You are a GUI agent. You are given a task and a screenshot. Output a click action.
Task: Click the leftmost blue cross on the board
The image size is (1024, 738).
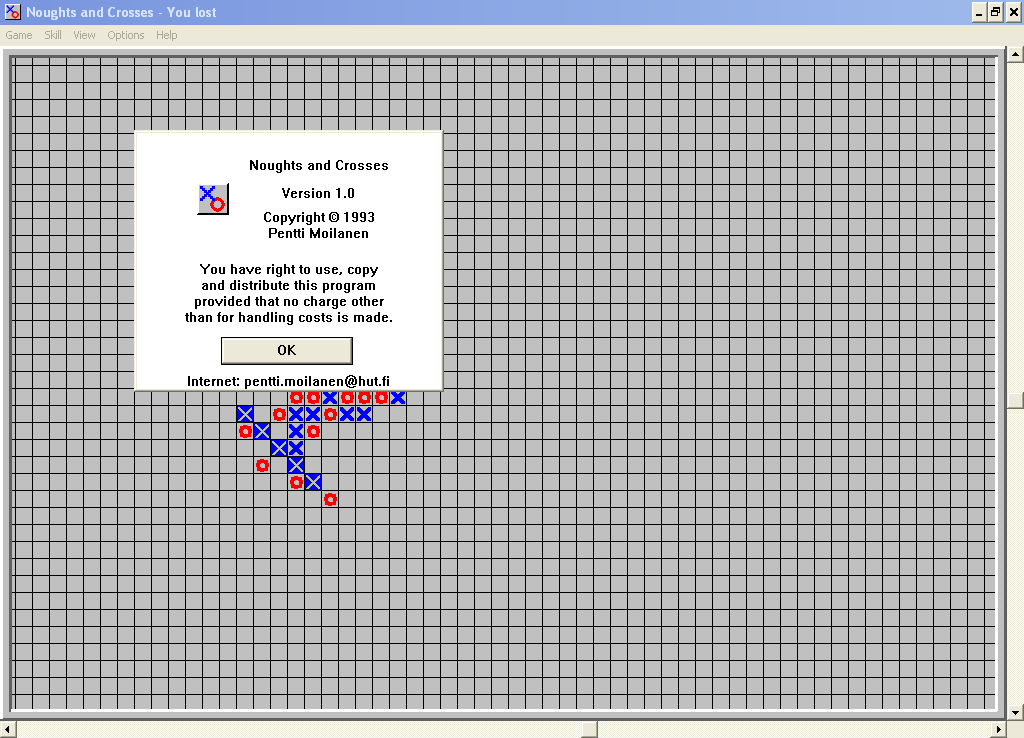click(x=245, y=414)
